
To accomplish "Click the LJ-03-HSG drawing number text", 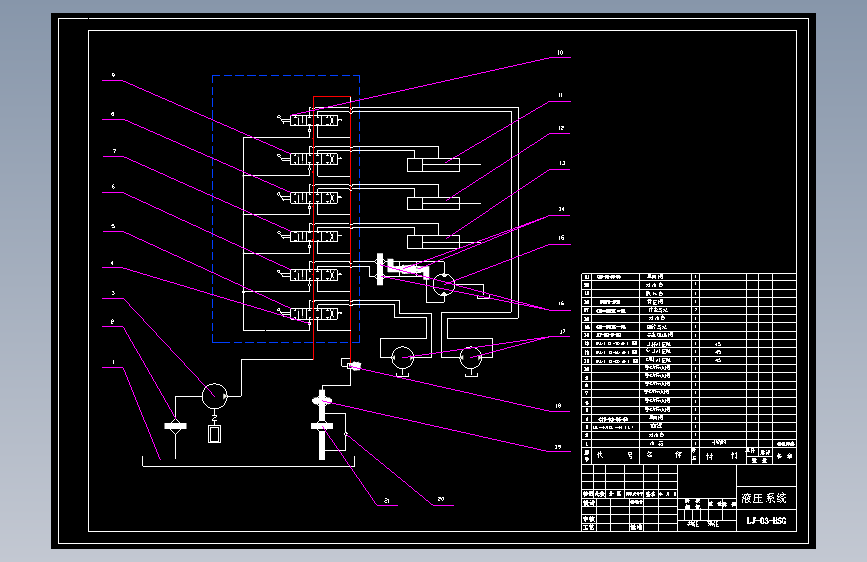I will 766,521.
